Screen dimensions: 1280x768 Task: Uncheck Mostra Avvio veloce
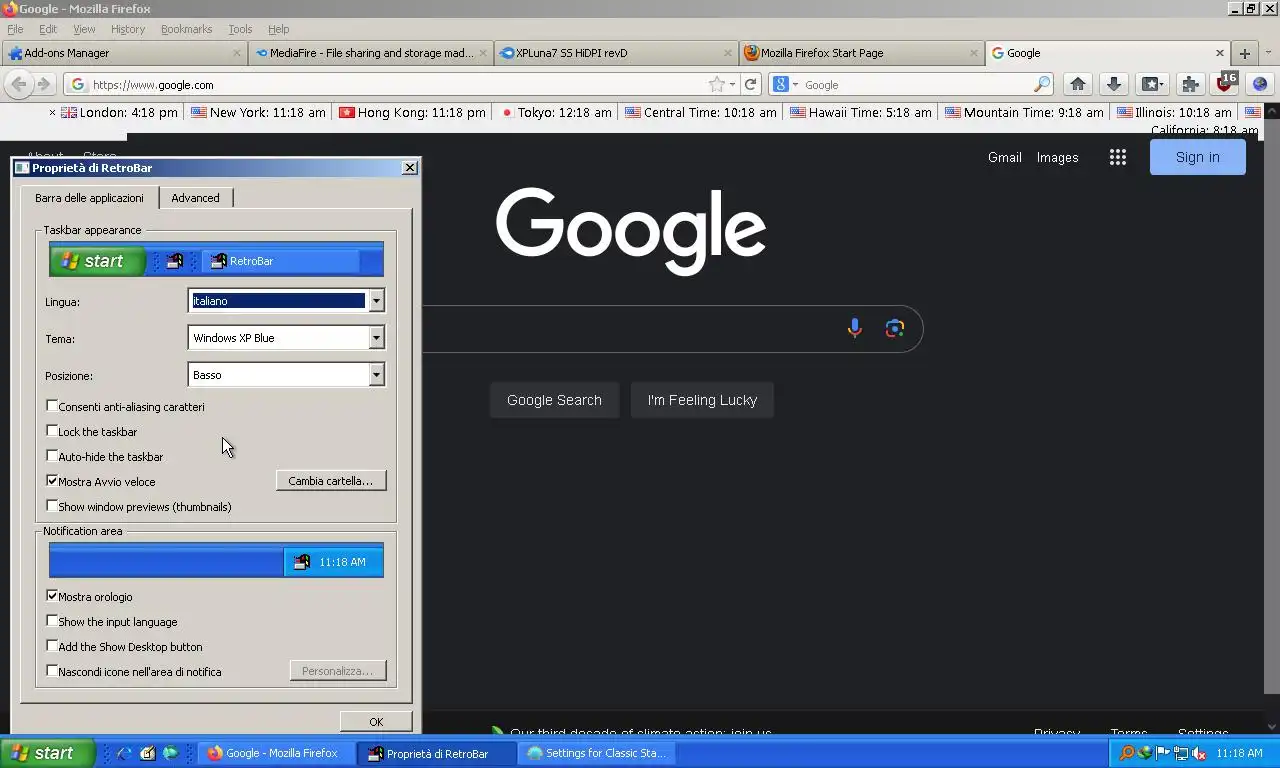coord(52,481)
